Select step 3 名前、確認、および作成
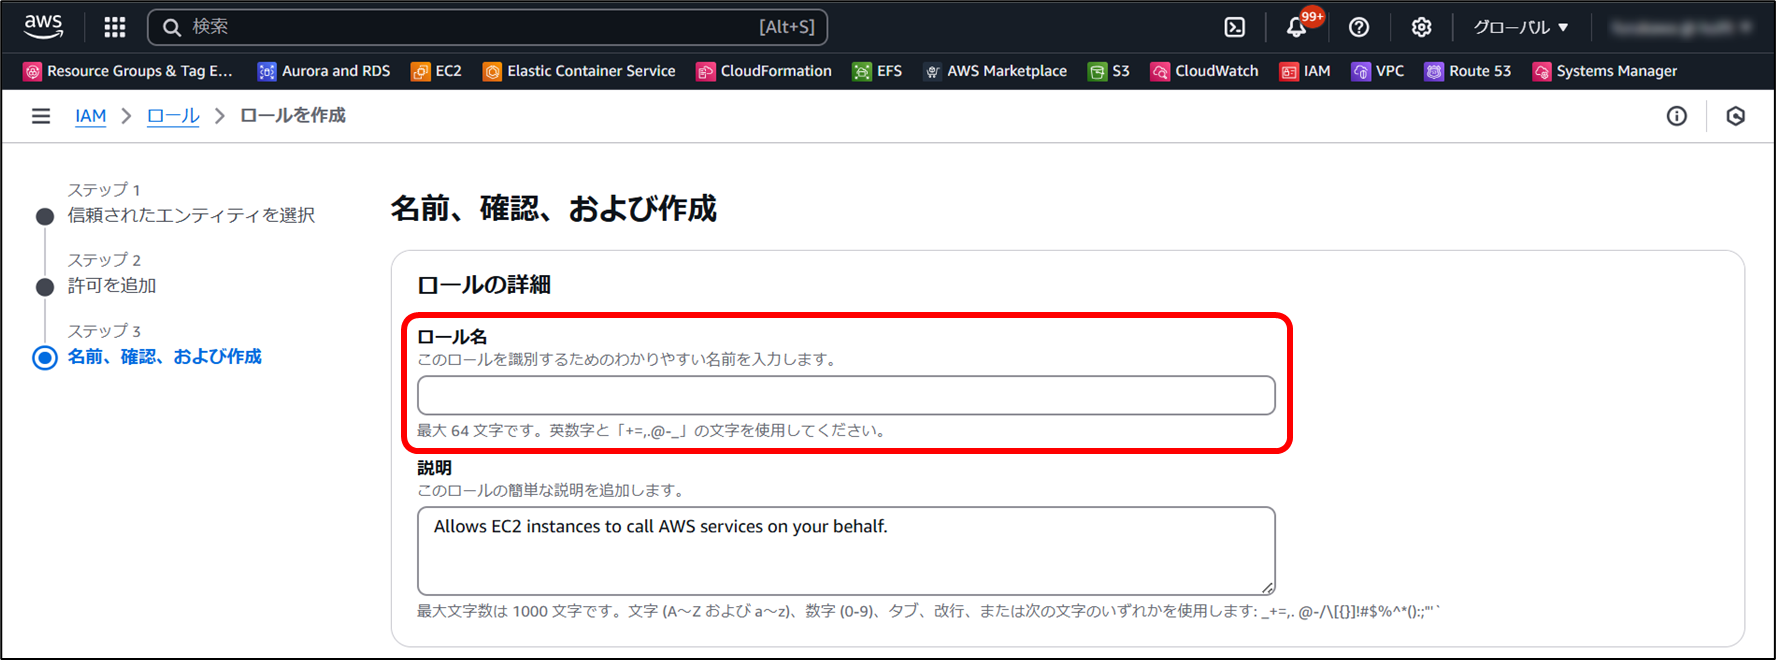Screen dimensions: 1776x660 point(164,356)
